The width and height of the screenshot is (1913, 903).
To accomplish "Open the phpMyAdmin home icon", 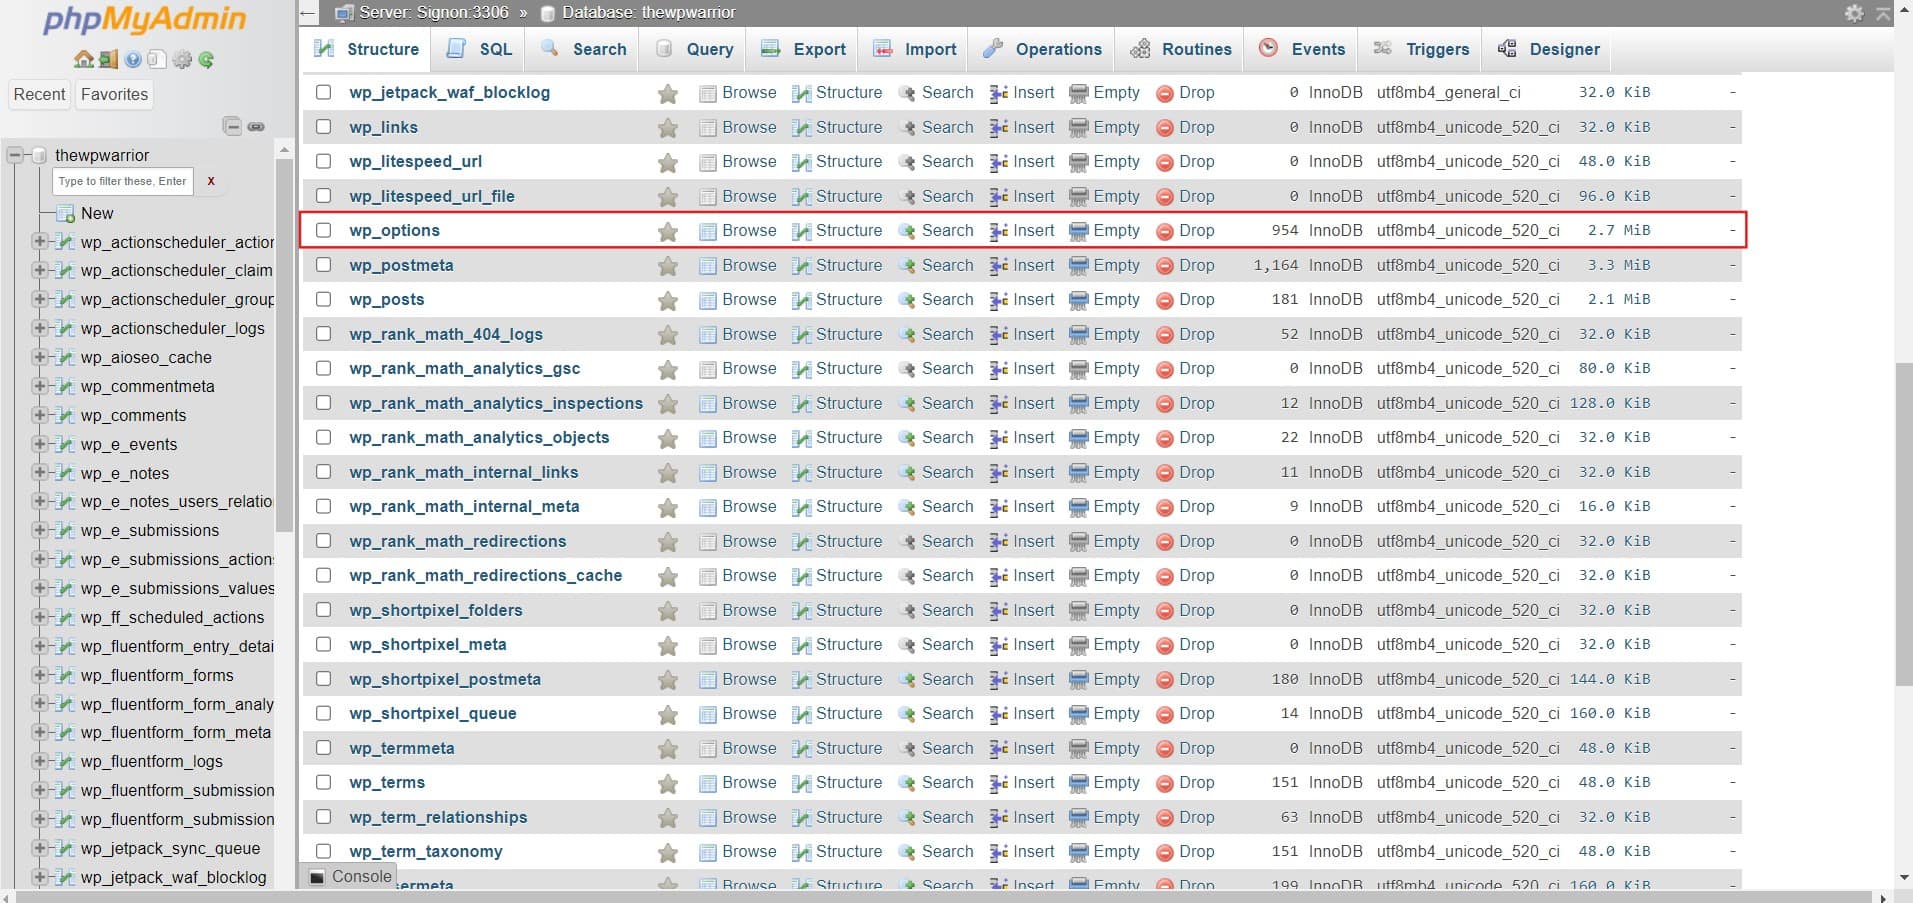I will pyautogui.click(x=84, y=60).
